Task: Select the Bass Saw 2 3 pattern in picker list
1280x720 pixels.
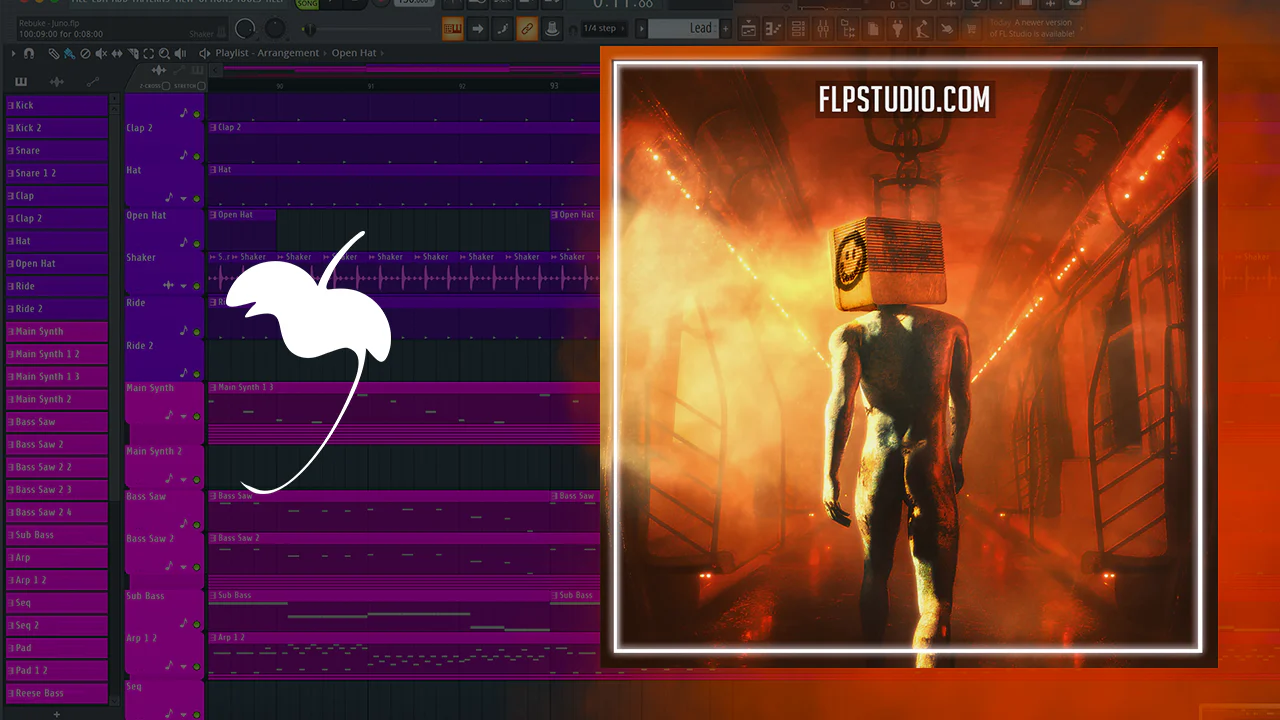Action: click(56, 489)
